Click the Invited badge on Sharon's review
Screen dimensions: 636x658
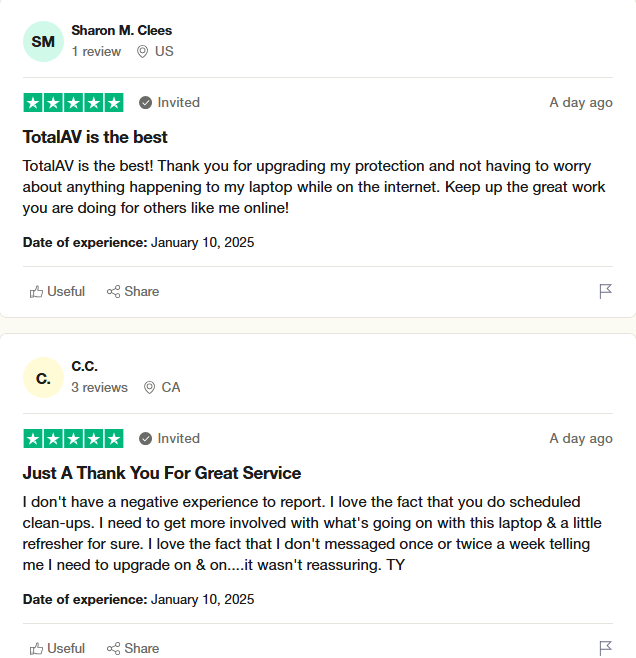tap(170, 102)
